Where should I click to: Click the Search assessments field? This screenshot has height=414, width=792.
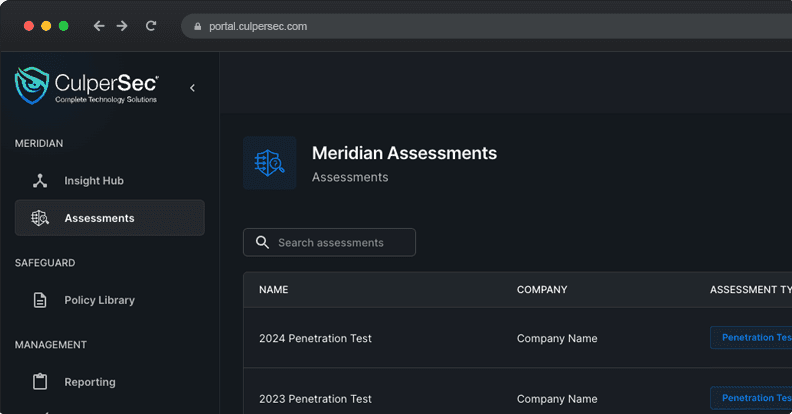click(329, 242)
